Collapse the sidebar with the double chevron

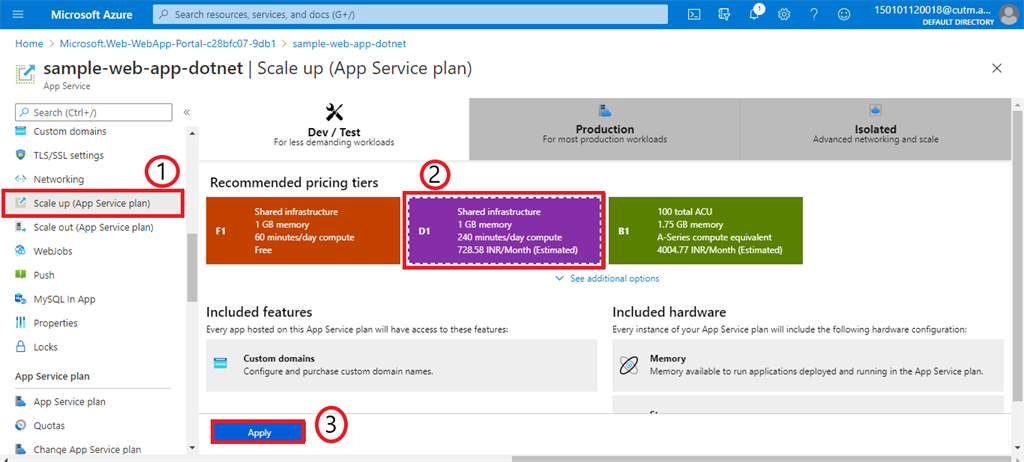coord(187,112)
